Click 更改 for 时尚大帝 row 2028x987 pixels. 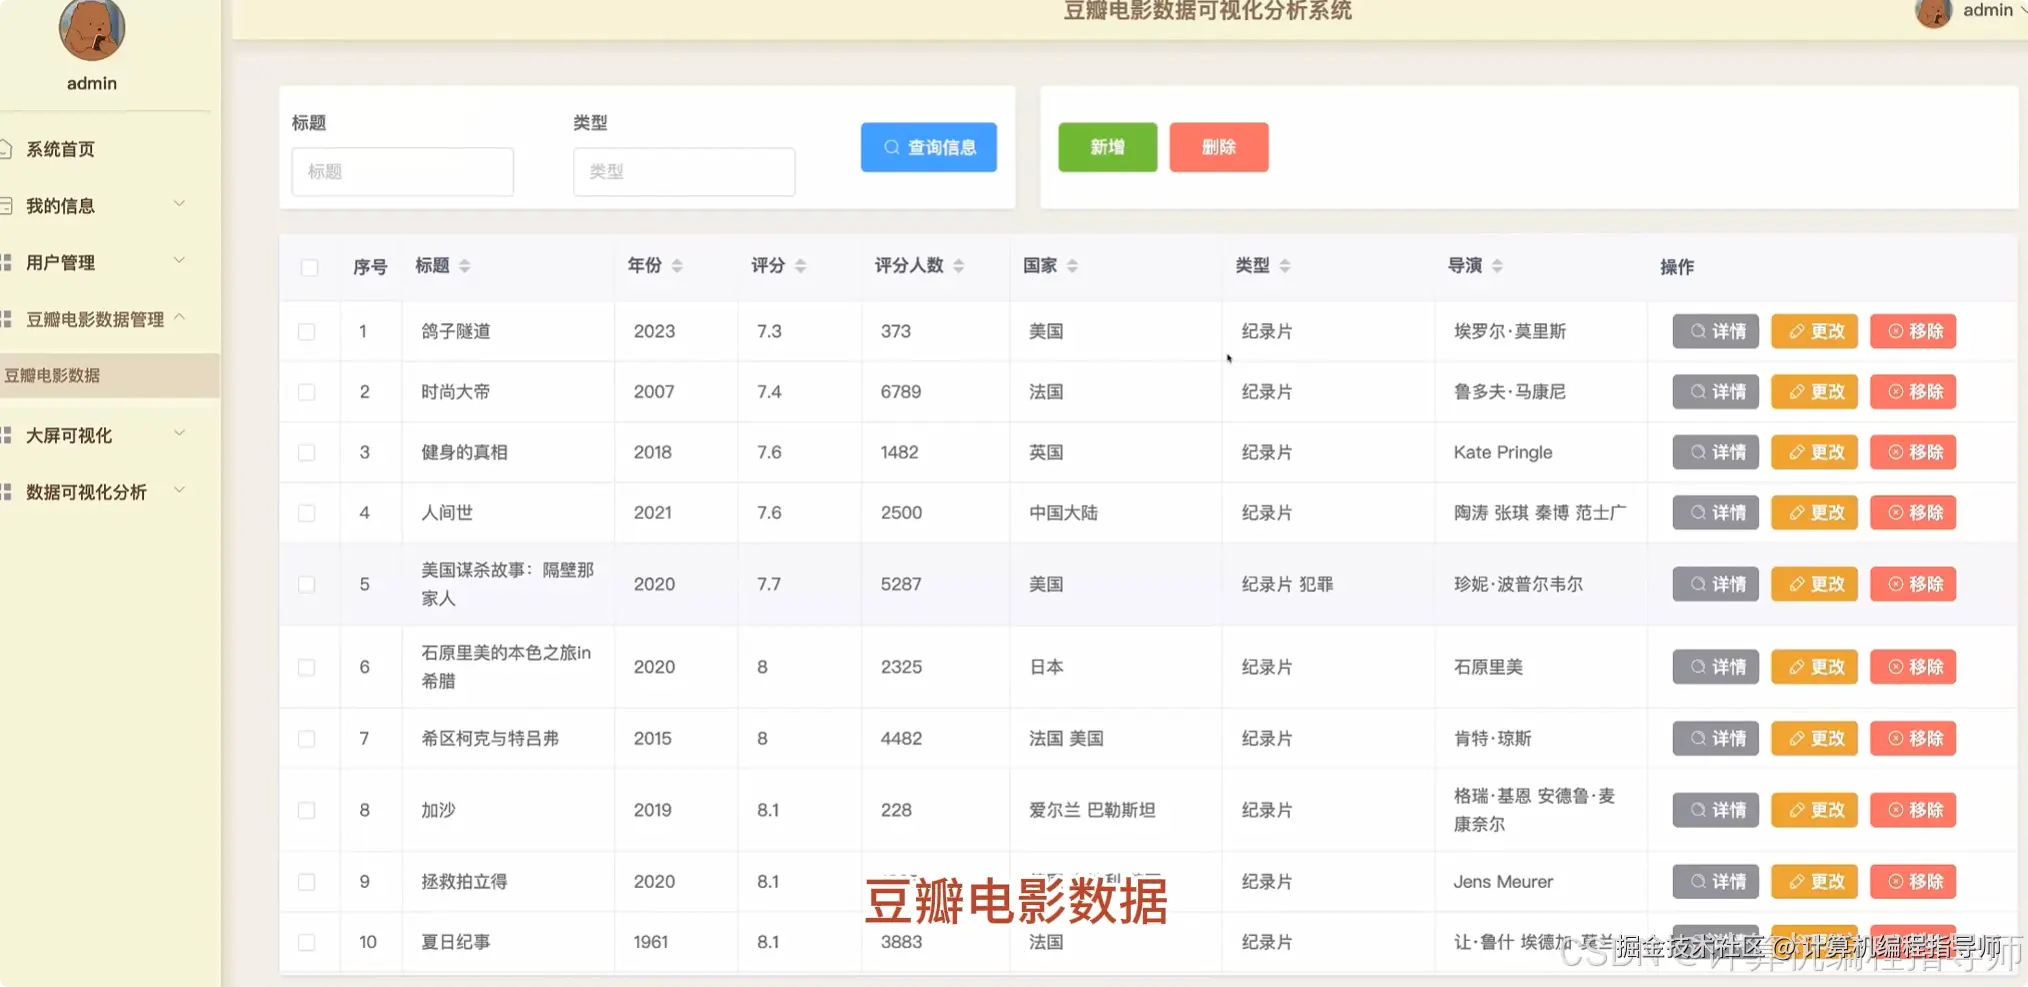pyautogui.click(x=1814, y=392)
